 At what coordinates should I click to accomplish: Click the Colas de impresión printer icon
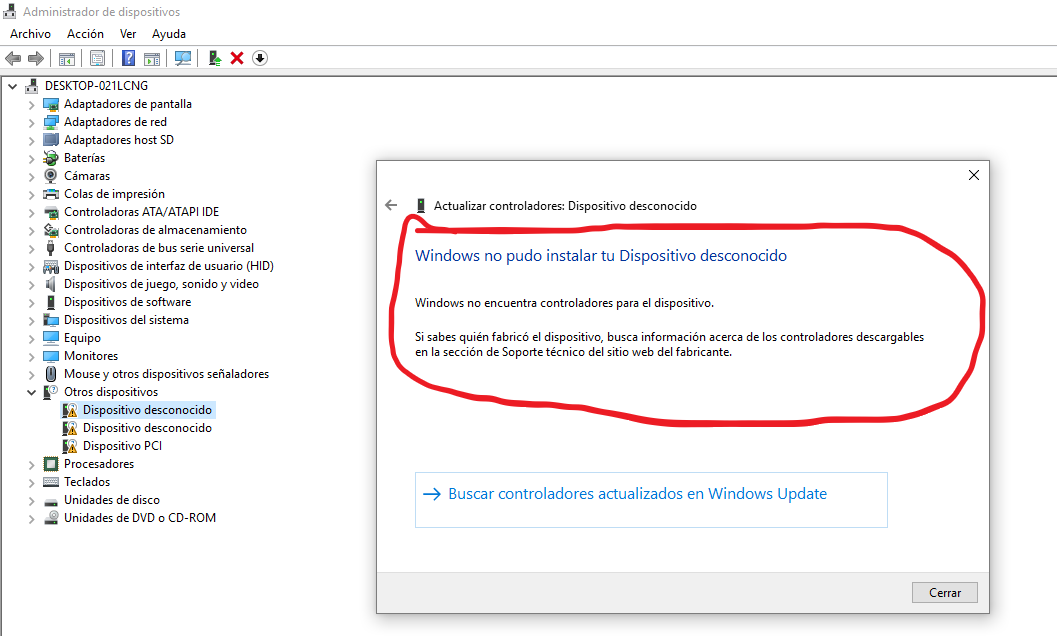51,194
